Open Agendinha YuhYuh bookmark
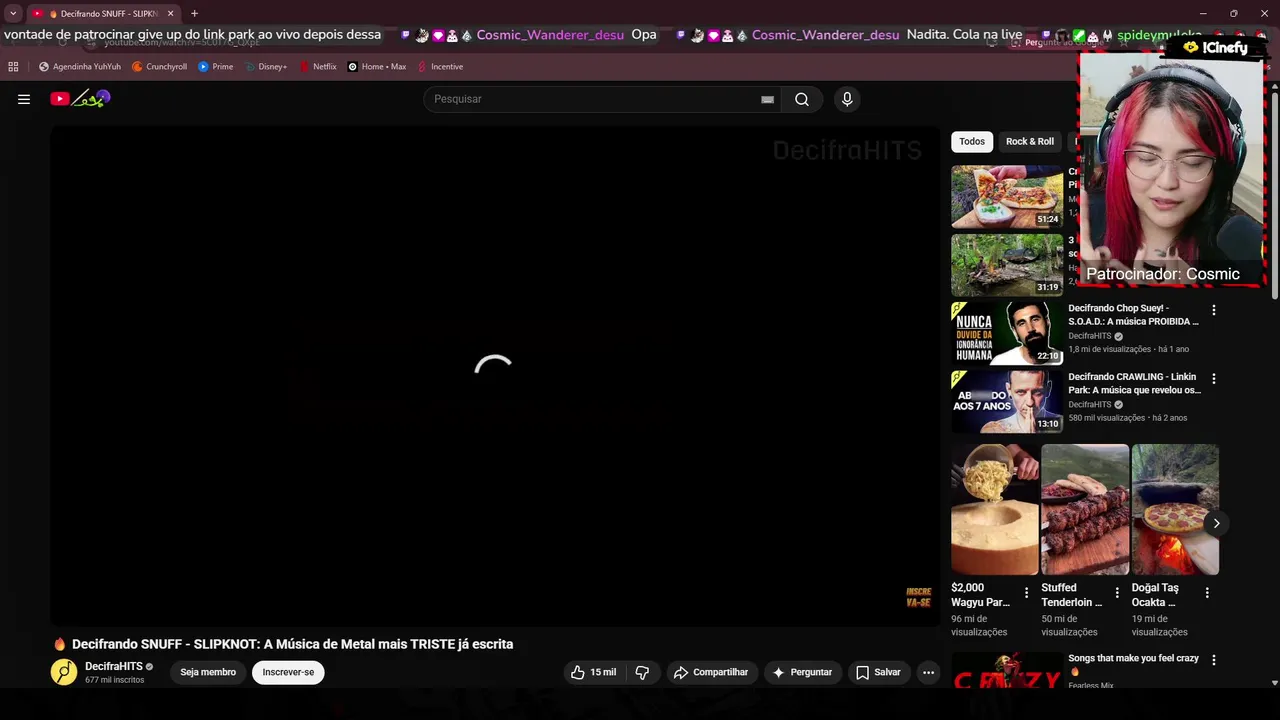The width and height of the screenshot is (1280, 720). (x=80, y=67)
